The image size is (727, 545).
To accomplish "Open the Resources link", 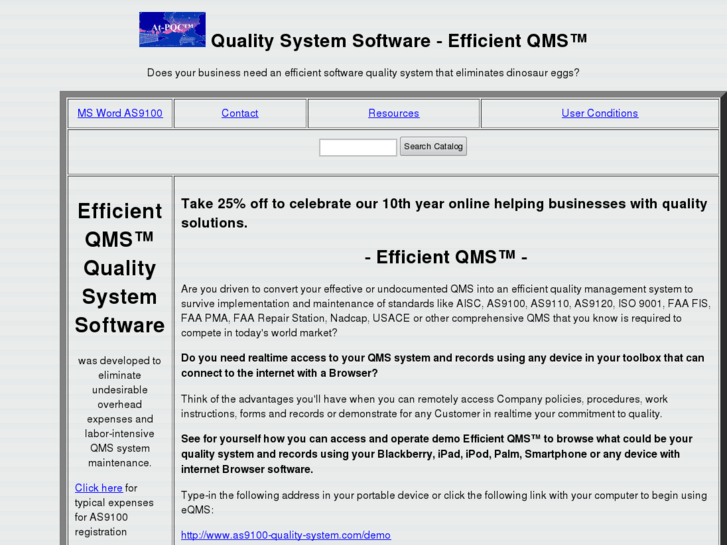I will (x=394, y=113).
